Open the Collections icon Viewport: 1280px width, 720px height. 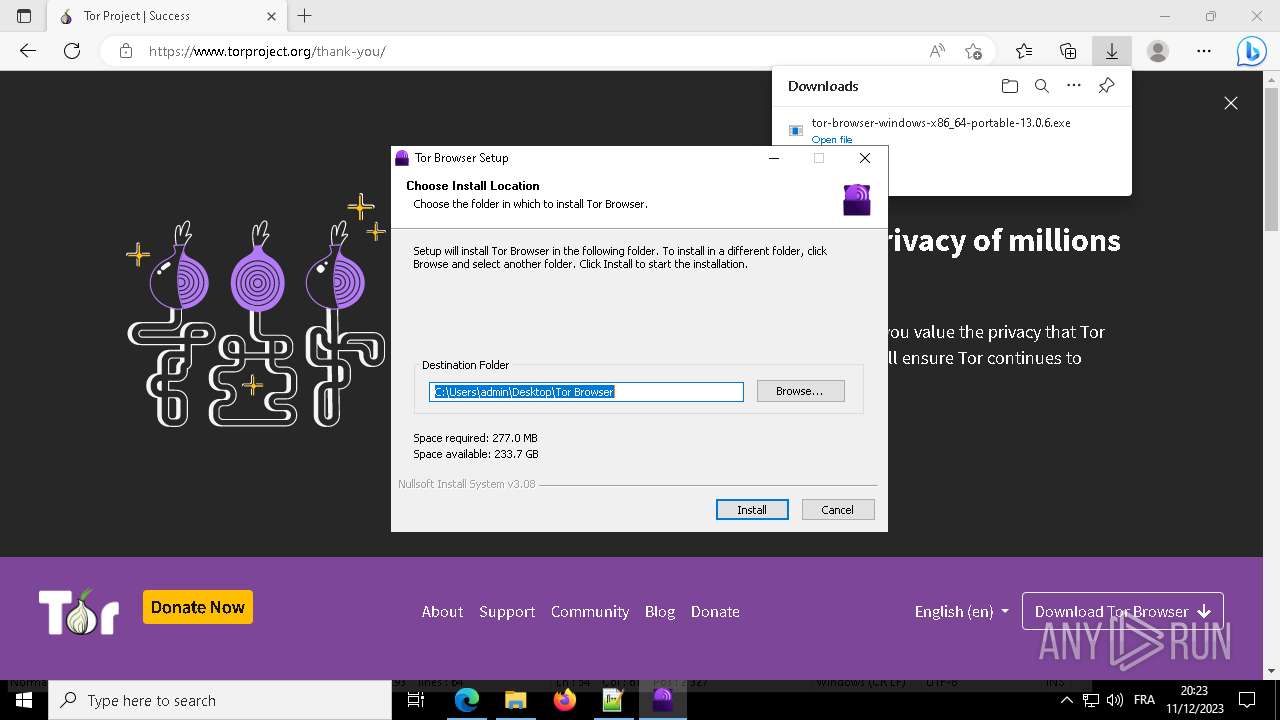coord(1068,51)
